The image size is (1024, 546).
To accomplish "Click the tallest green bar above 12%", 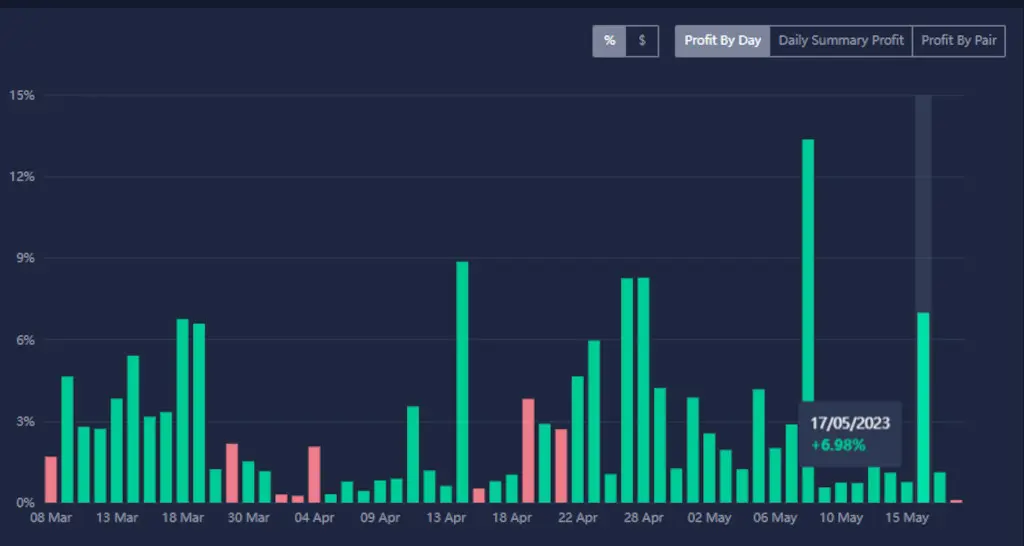I will click(808, 320).
